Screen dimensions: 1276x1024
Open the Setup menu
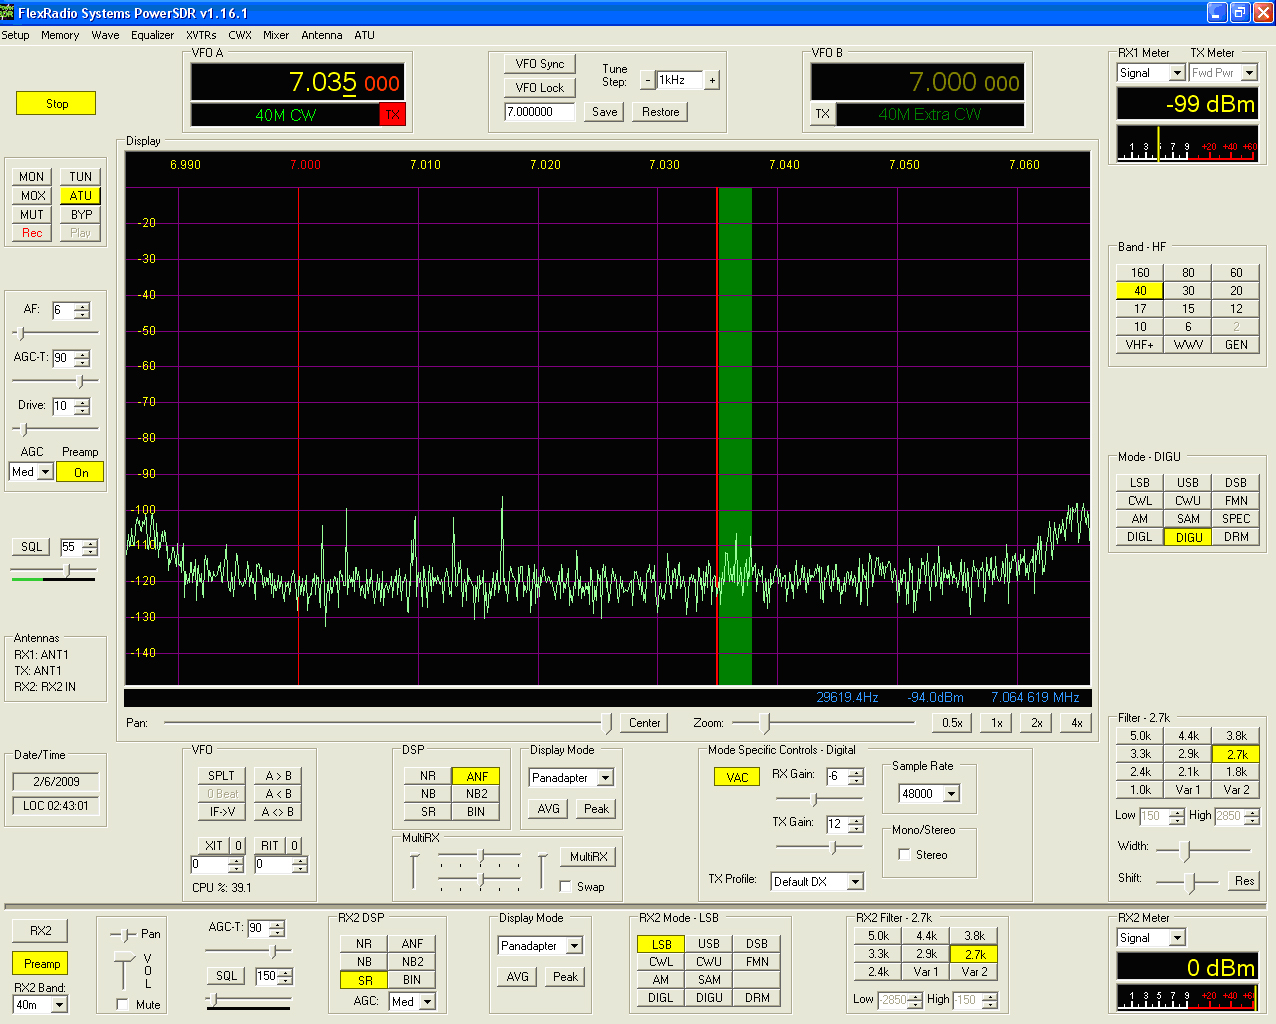click(x=15, y=35)
